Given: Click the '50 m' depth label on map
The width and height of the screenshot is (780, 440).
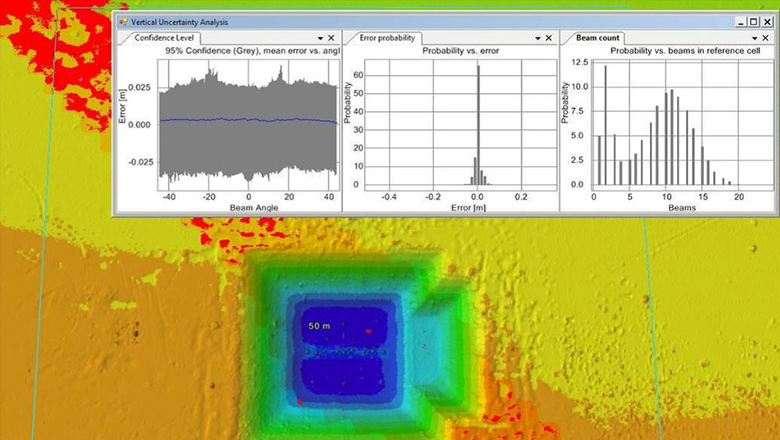Looking at the screenshot, I should click(319, 326).
